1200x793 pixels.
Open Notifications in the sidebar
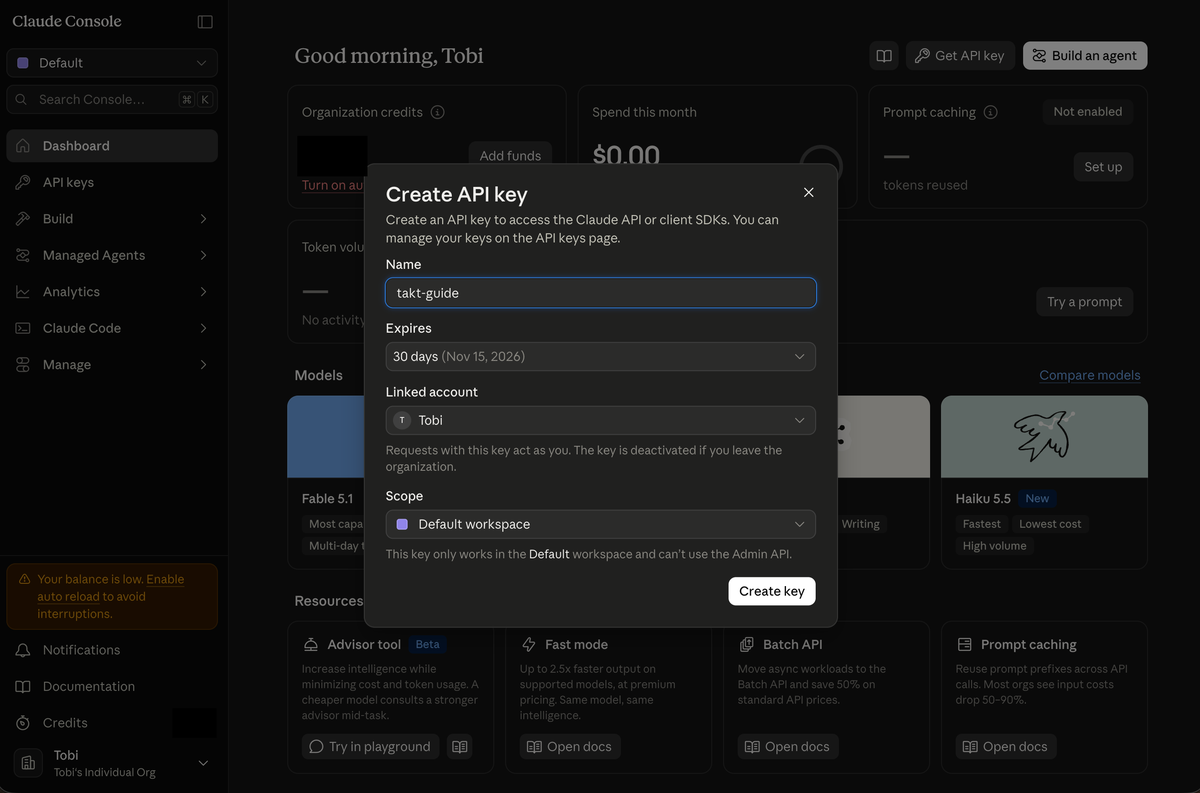tap(112, 650)
